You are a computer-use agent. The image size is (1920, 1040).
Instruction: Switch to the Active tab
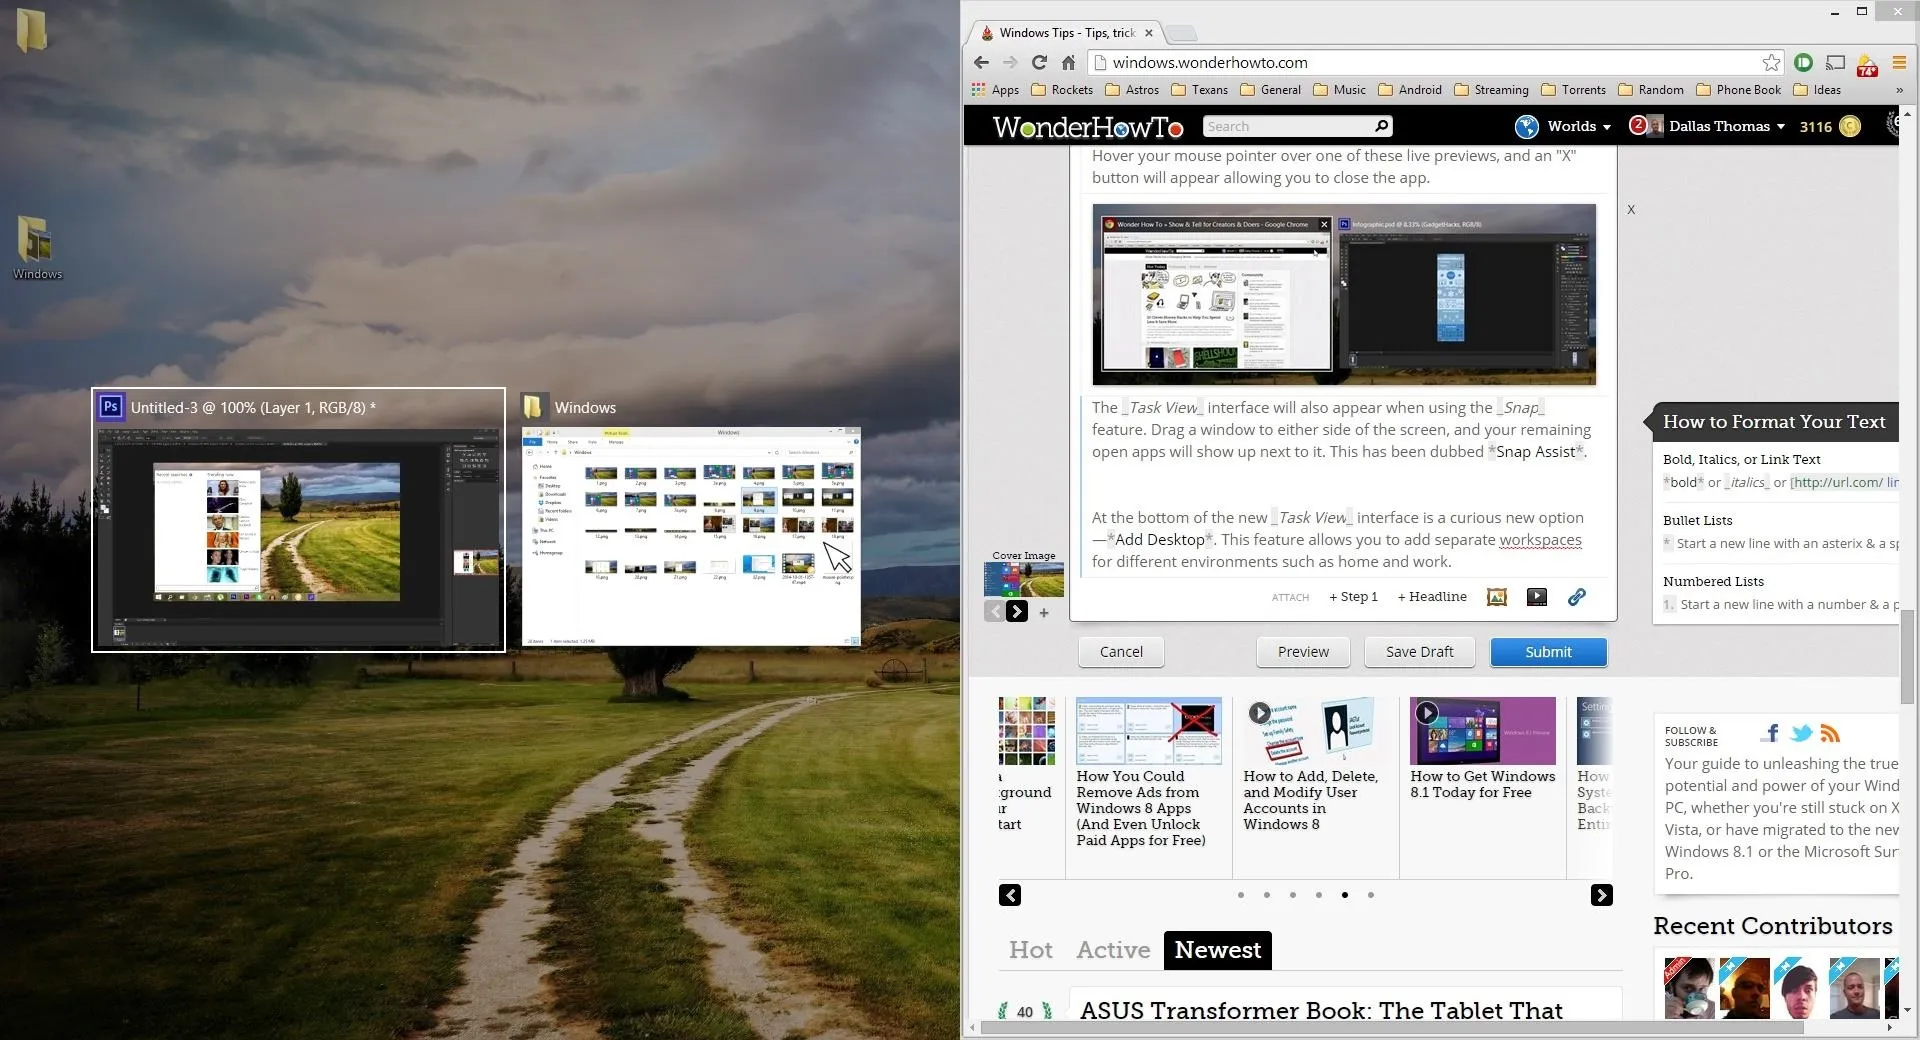pyautogui.click(x=1113, y=950)
